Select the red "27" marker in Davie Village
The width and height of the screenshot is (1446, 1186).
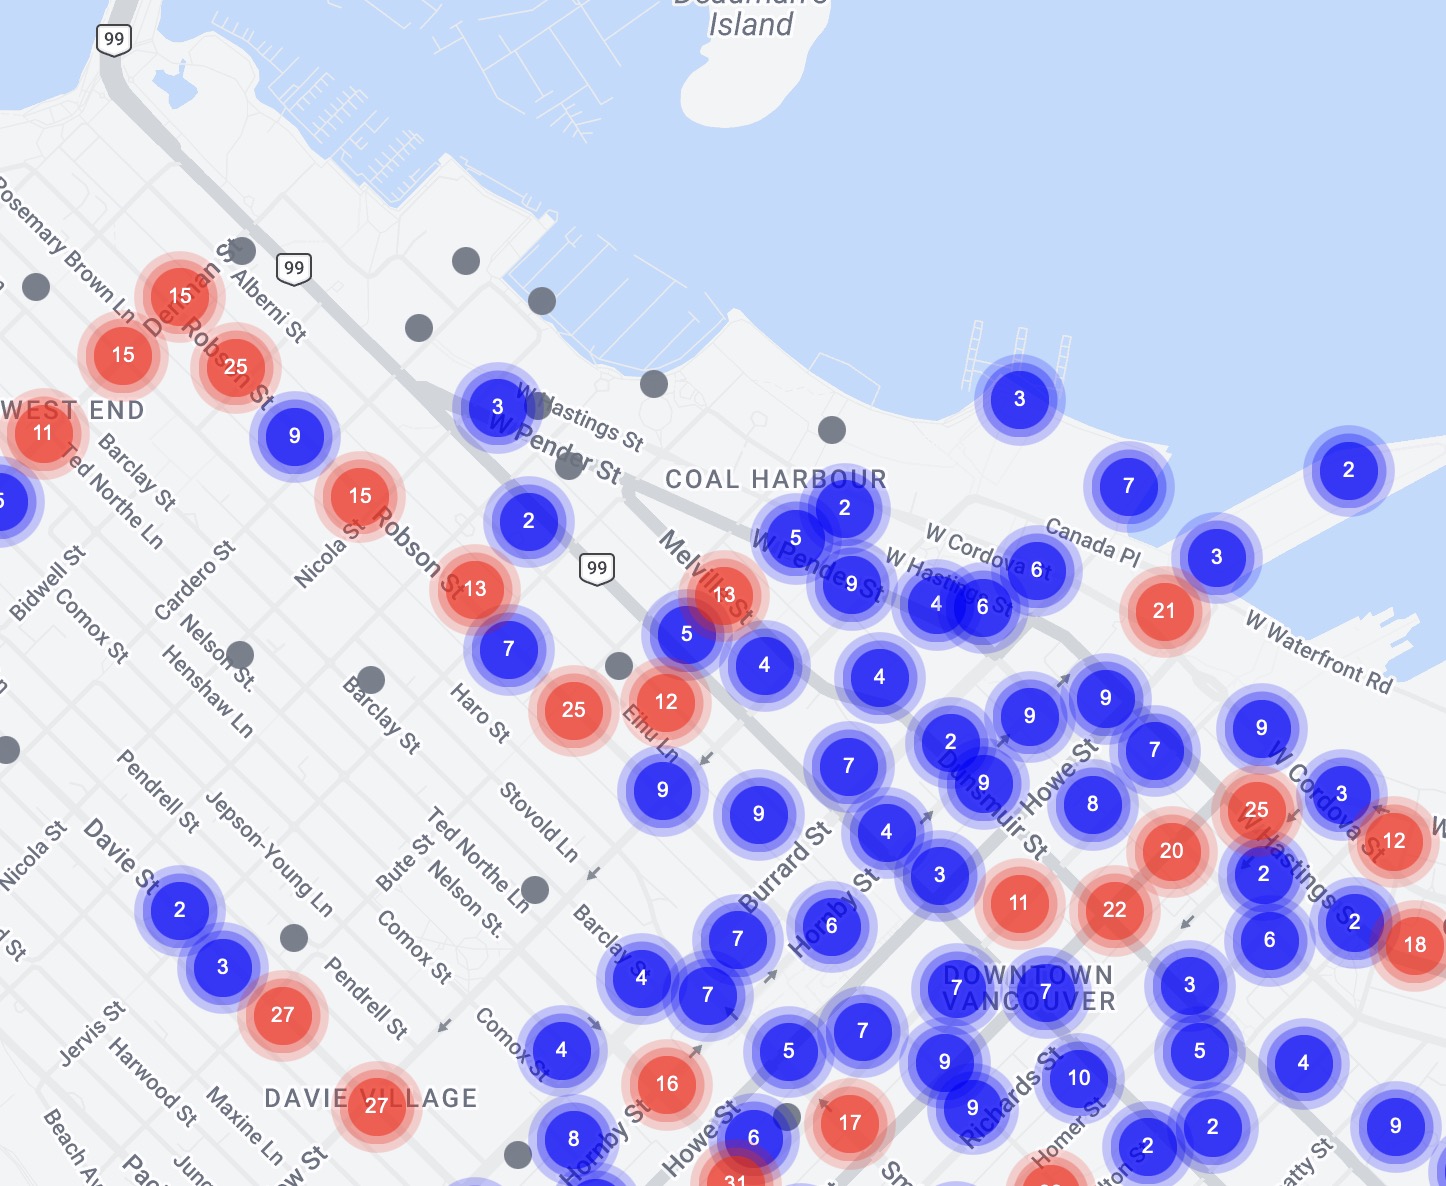(x=376, y=1105)
